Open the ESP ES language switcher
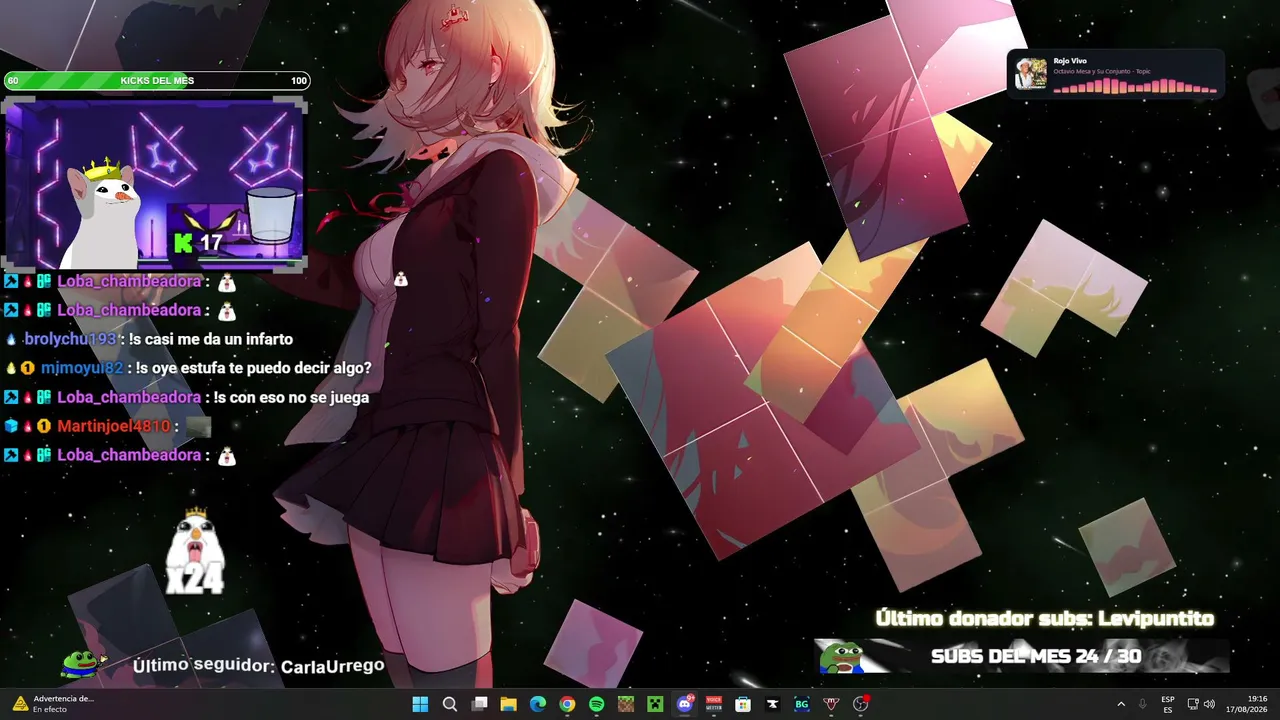This screenshot has height=720, width=1280. tap(1168, 704)
